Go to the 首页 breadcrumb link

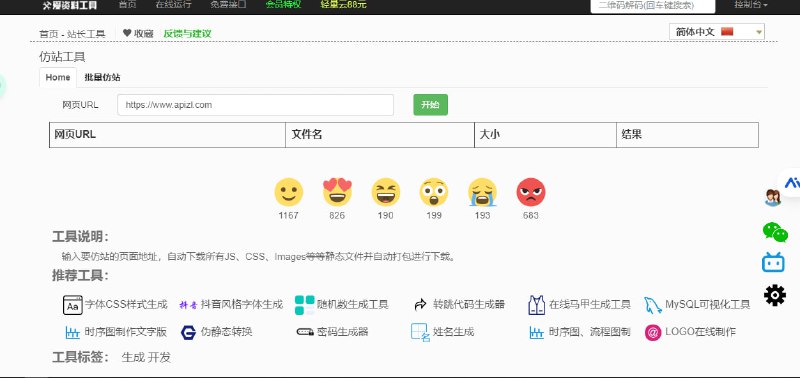[48, 34]
